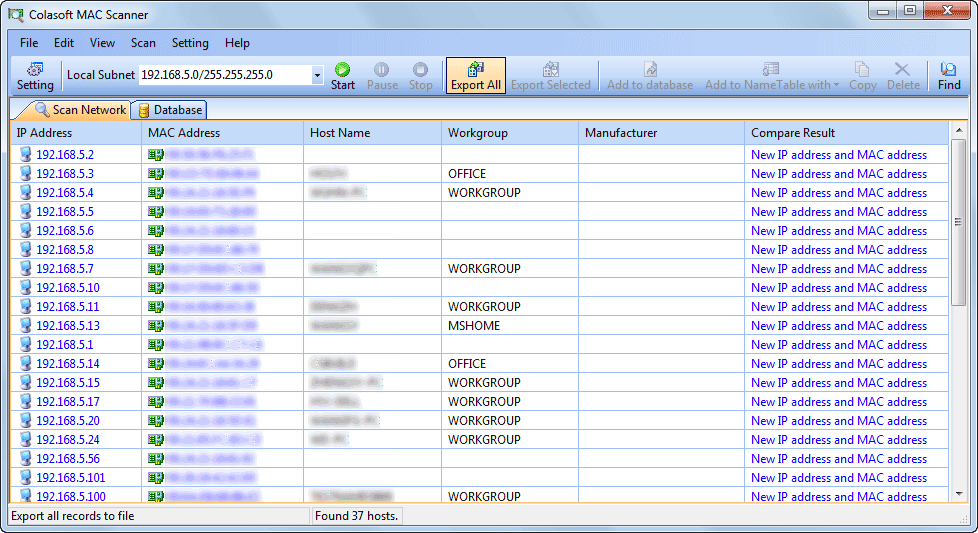Open the Help menu
The width and height of the screenshot is (978, 533).
click(x=237, y=43)
